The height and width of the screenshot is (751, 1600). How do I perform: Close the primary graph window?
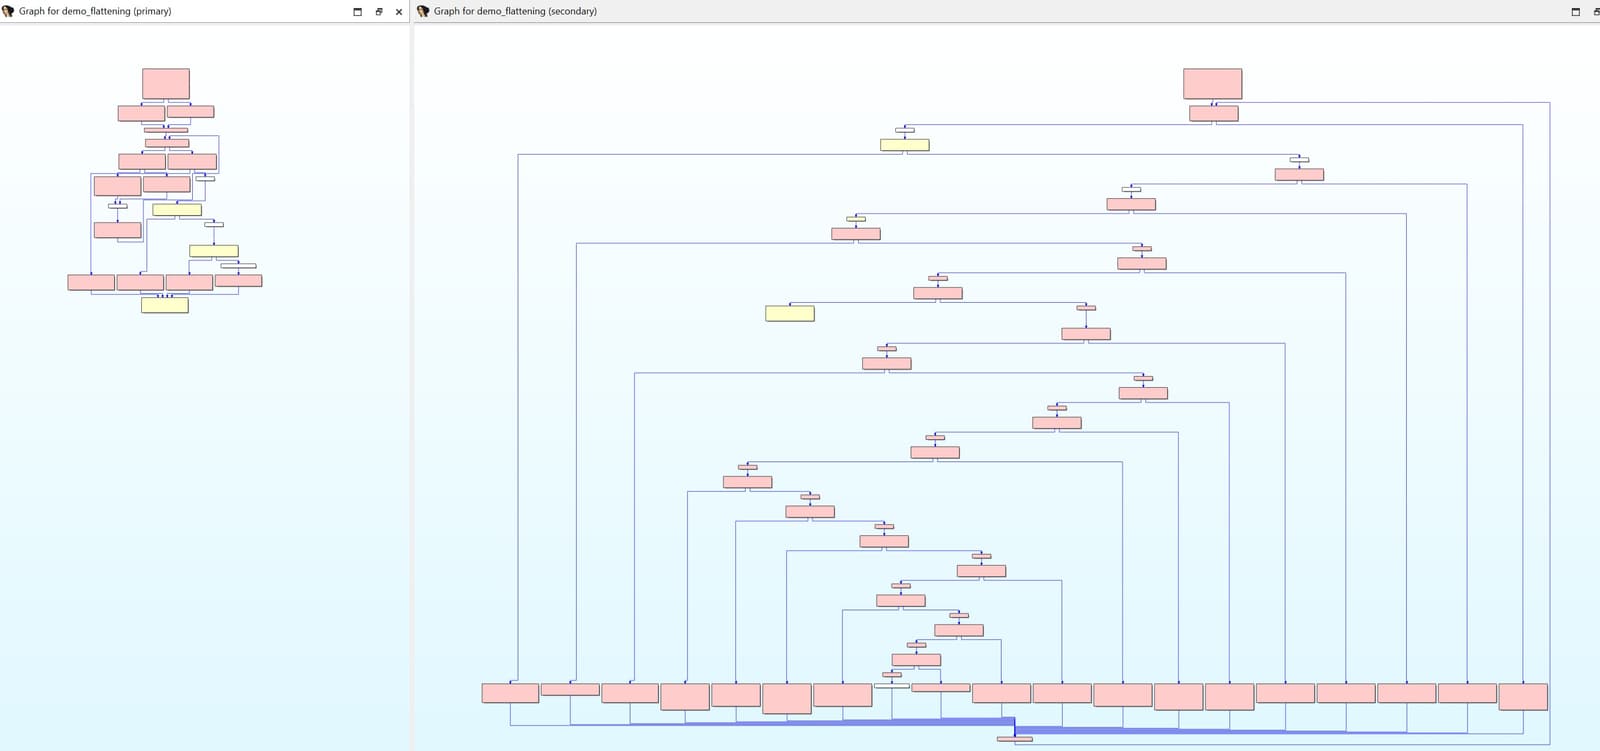tap(399, 12)
